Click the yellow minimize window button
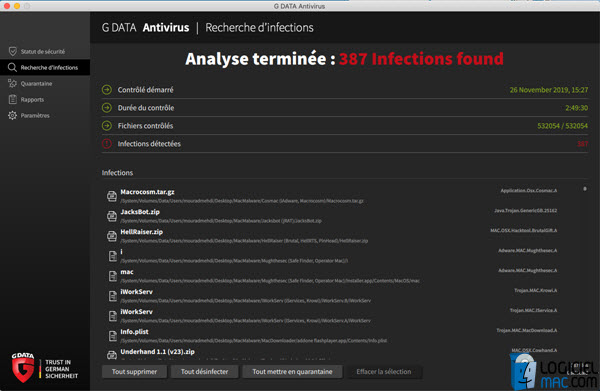This screenshot has height=391, width=600. 17,6
